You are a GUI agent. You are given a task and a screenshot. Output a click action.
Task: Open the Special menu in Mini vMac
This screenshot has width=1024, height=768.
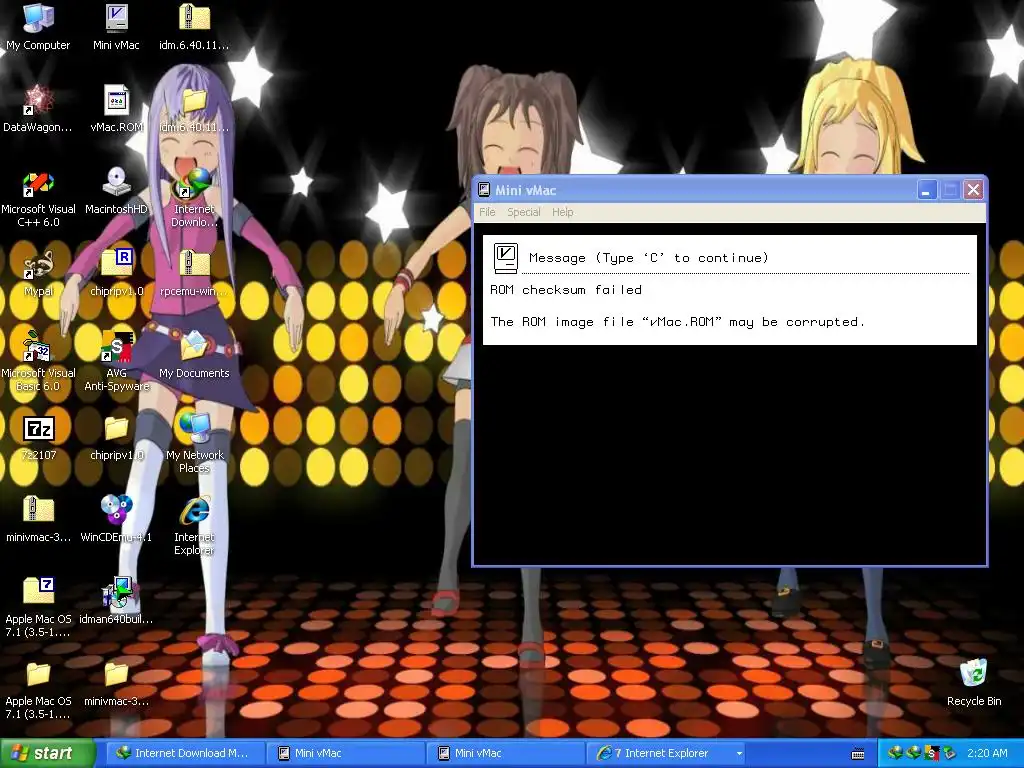pos(524,212)
